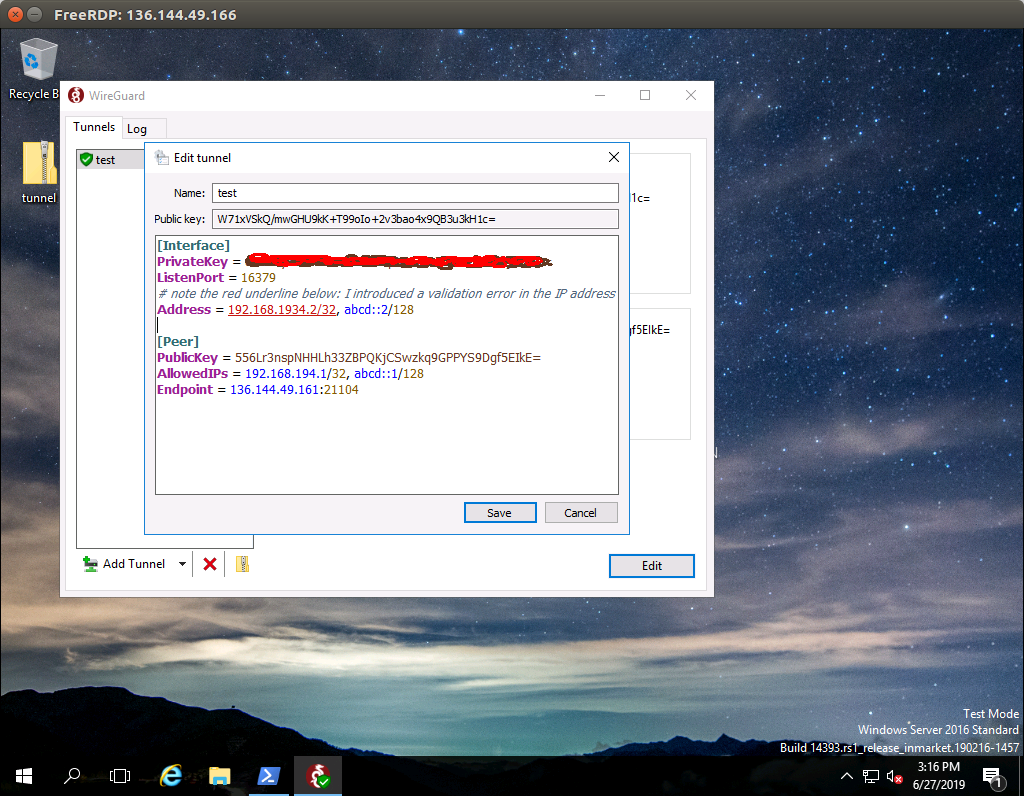This screenshot has height=796, width=1024.
Task: Click the taskbar search magnifier icon
Action: pyautogui.click(x=72, y=776)
